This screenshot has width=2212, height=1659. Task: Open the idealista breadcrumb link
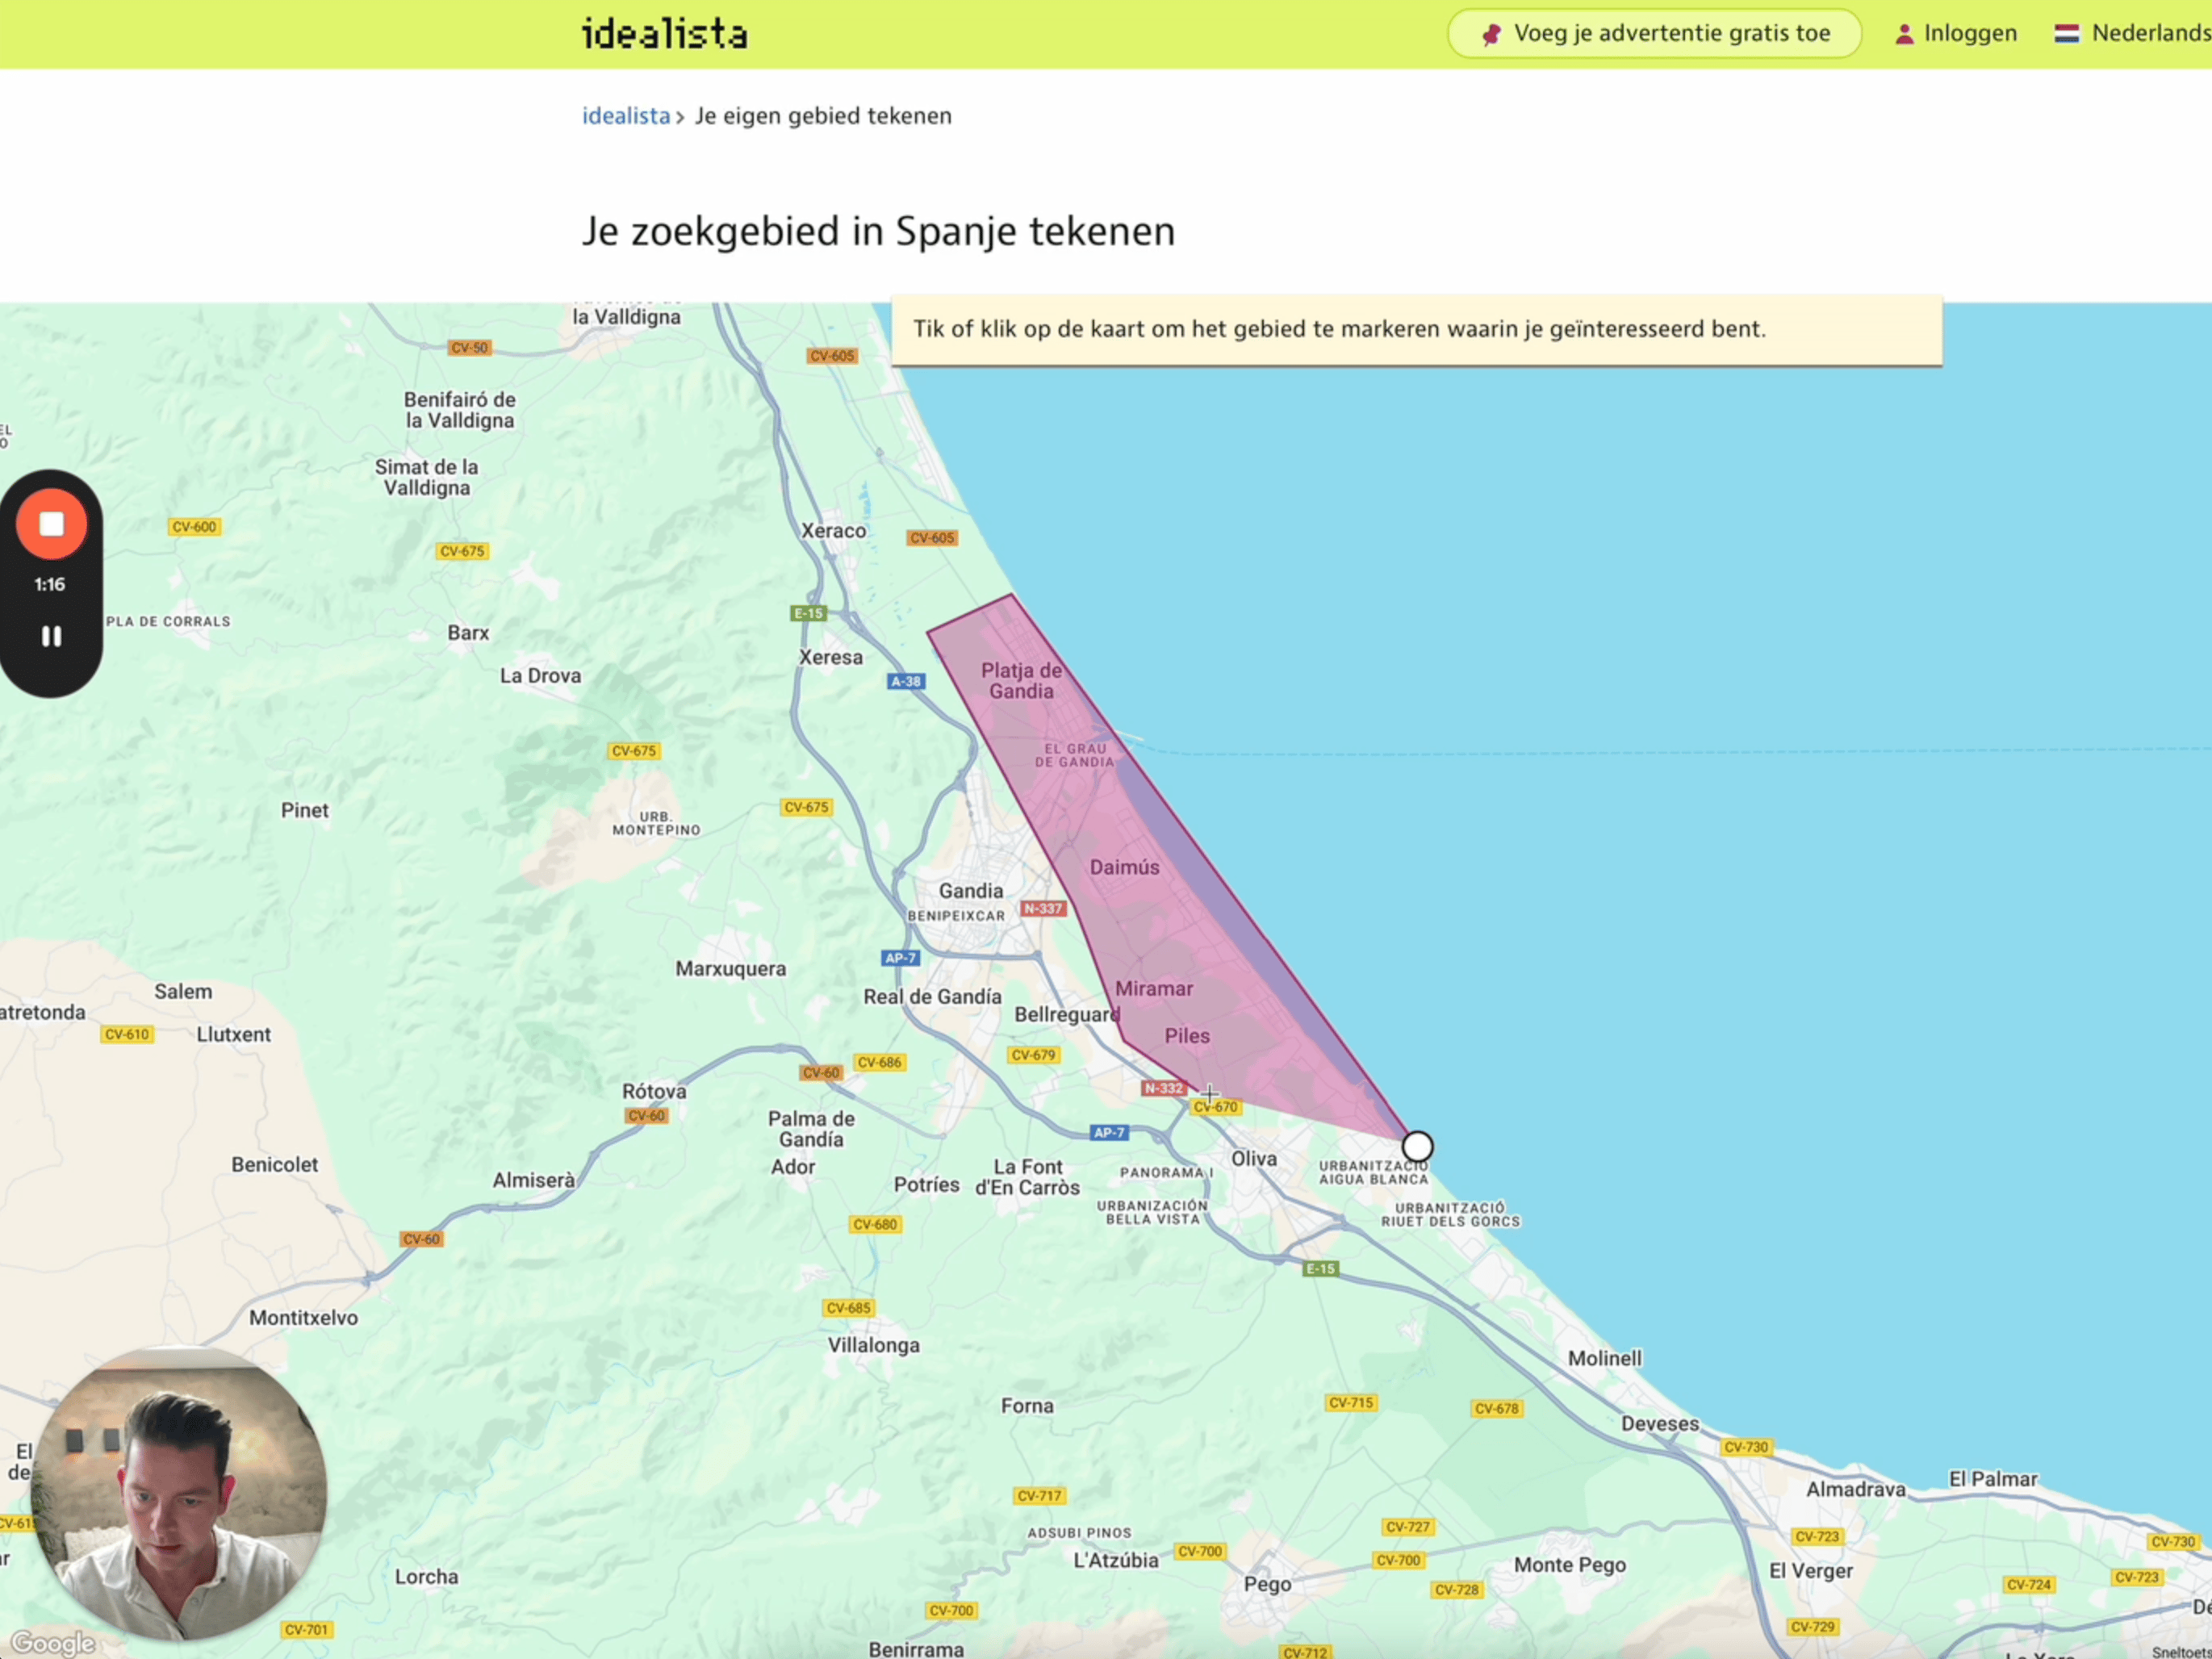coord(626,116)
